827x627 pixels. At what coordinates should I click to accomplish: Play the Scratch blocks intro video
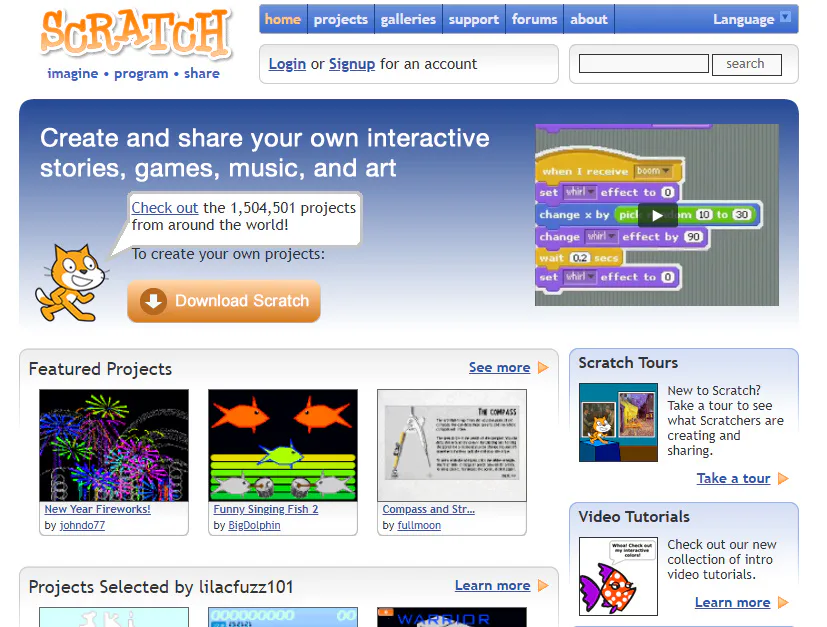point(657,215)
